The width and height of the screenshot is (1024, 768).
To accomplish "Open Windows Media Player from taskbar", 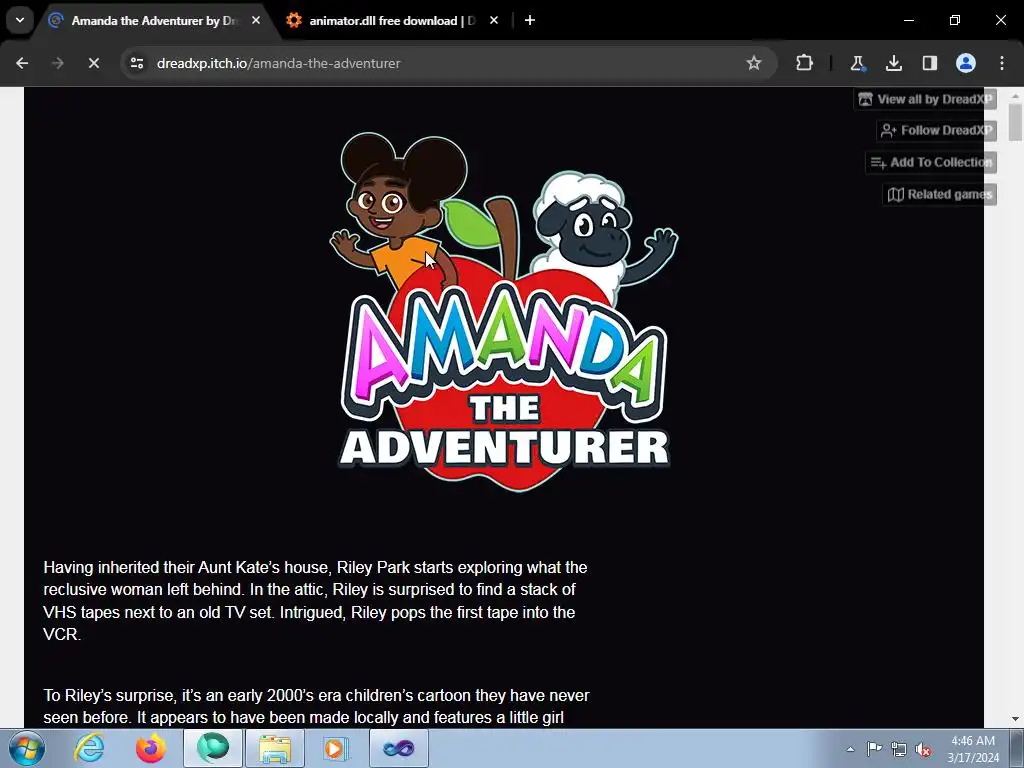I will pos(336,748).
